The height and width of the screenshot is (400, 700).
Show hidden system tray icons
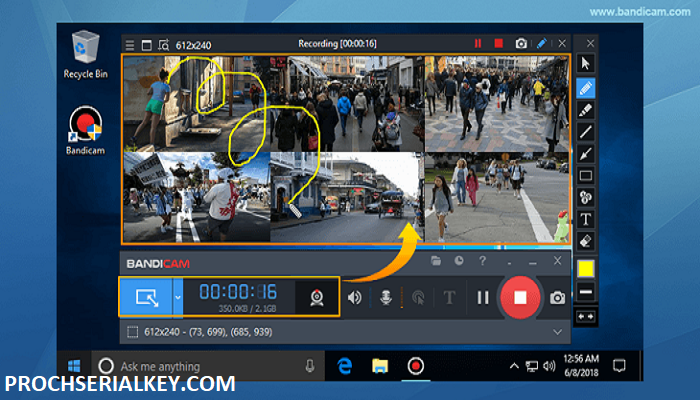[514, 366]
